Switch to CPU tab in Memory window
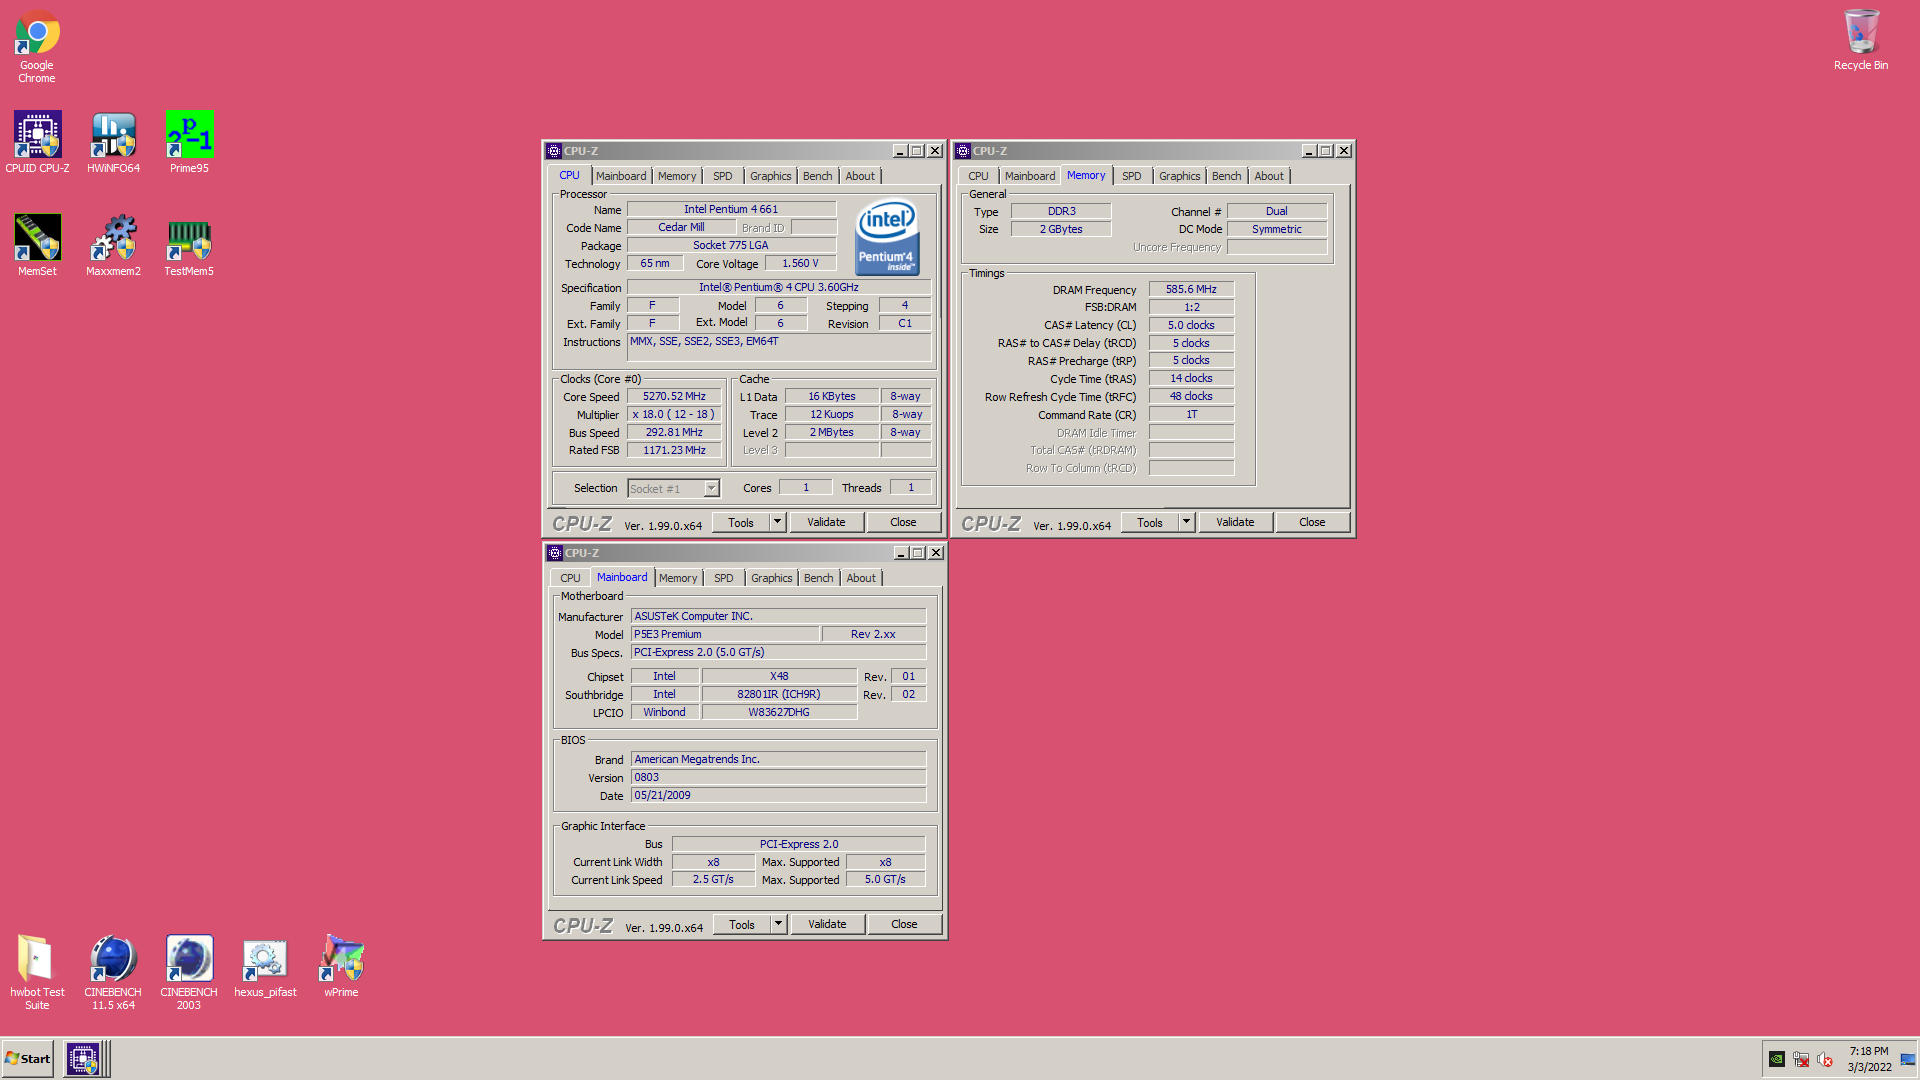 coord(978,176)
